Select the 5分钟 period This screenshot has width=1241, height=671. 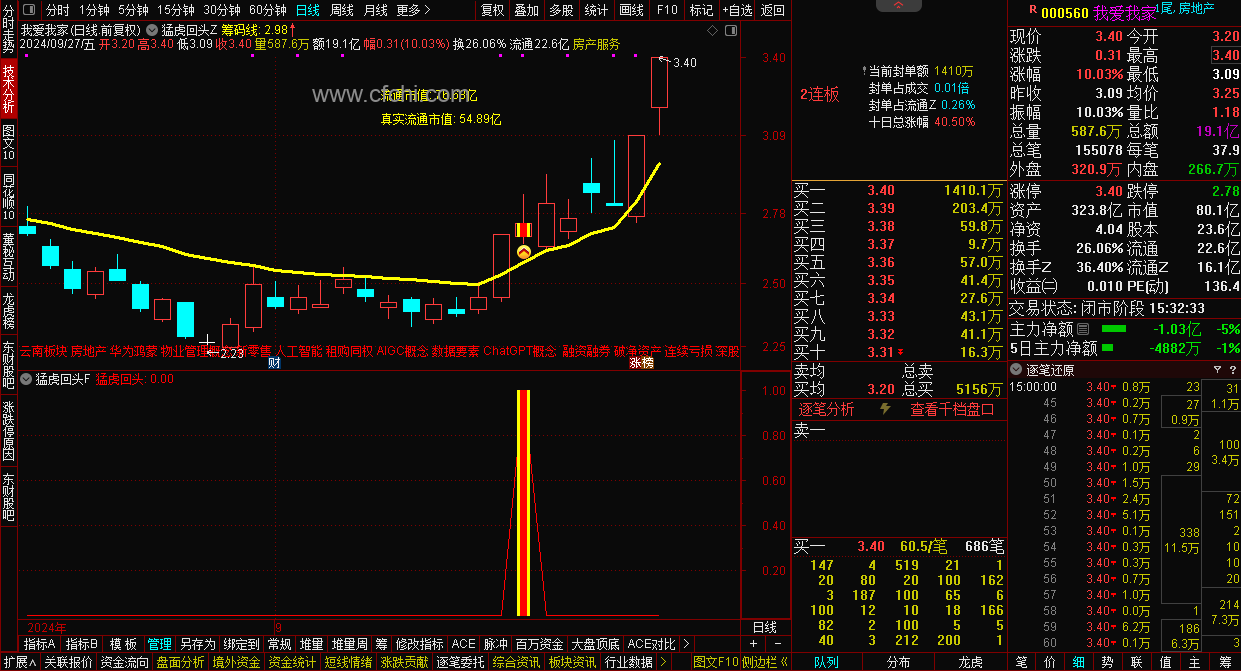133,10
